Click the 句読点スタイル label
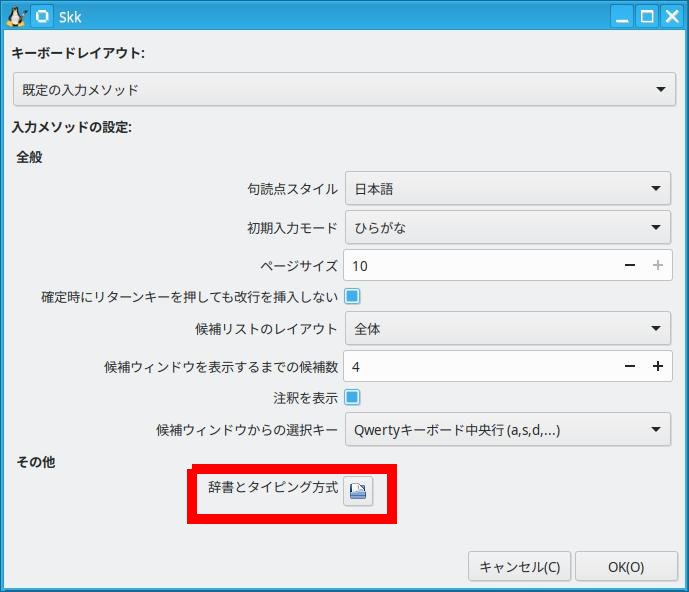The image size is (689, 592). coord(292,189)
